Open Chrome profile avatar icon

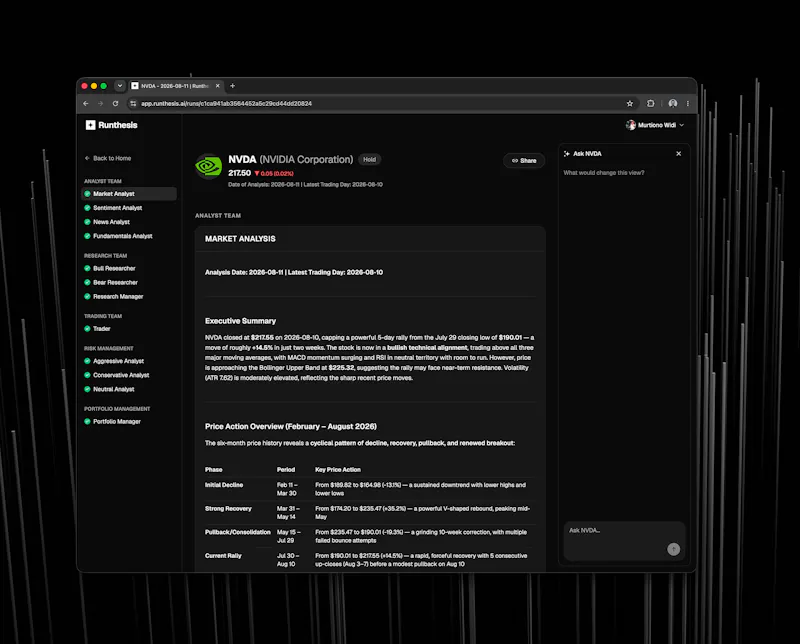coord(673,104)
